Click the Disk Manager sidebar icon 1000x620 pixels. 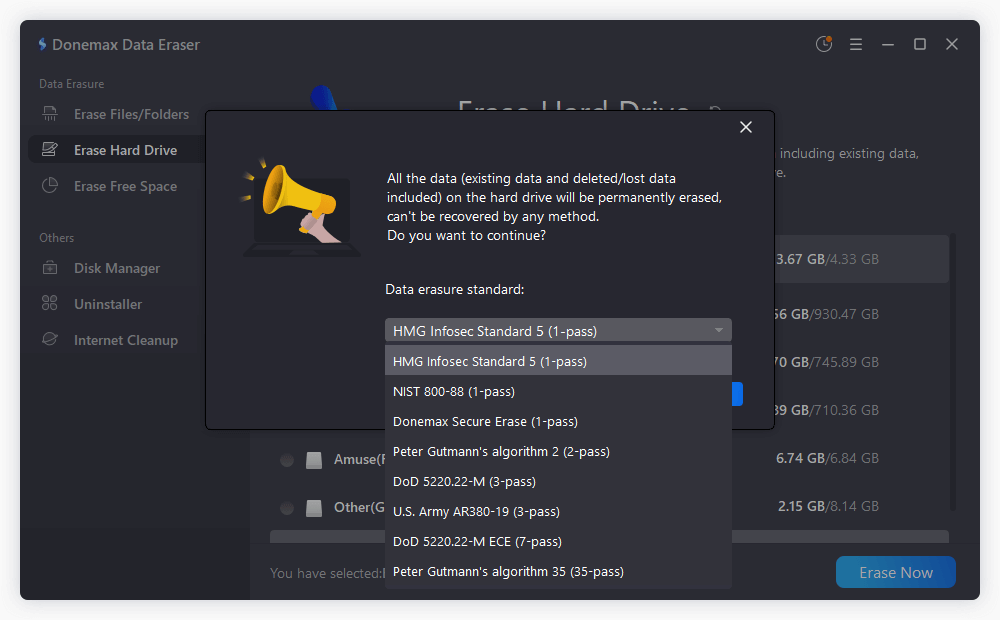[50, 268]
